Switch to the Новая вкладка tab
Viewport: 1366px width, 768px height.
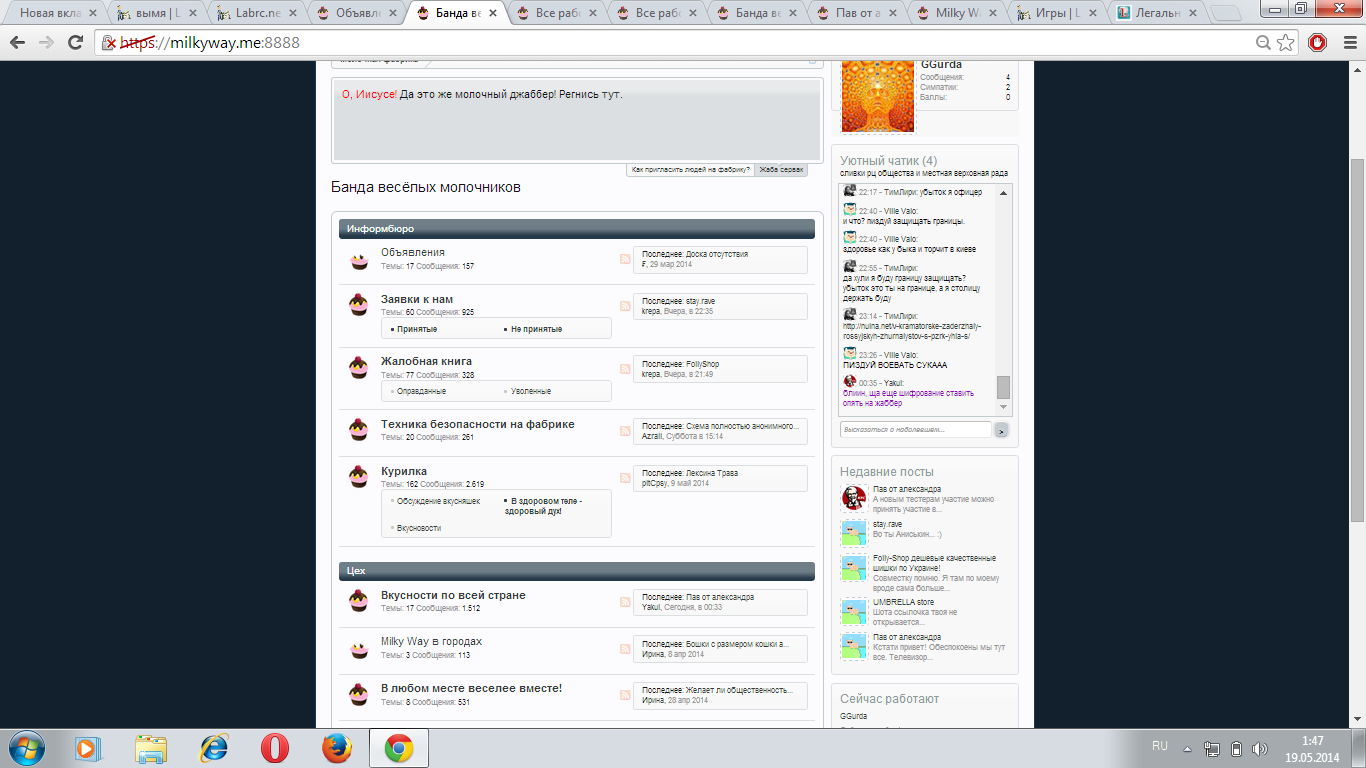(x=54, y=13)
